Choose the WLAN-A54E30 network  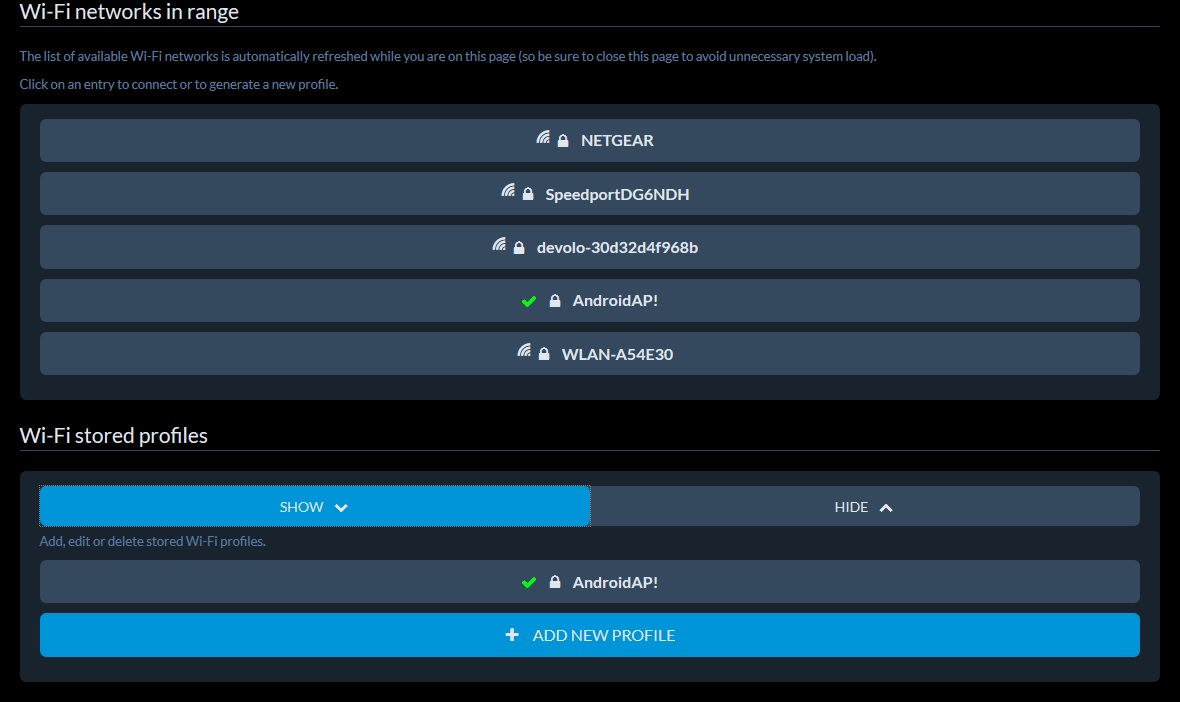coord(589,354)
